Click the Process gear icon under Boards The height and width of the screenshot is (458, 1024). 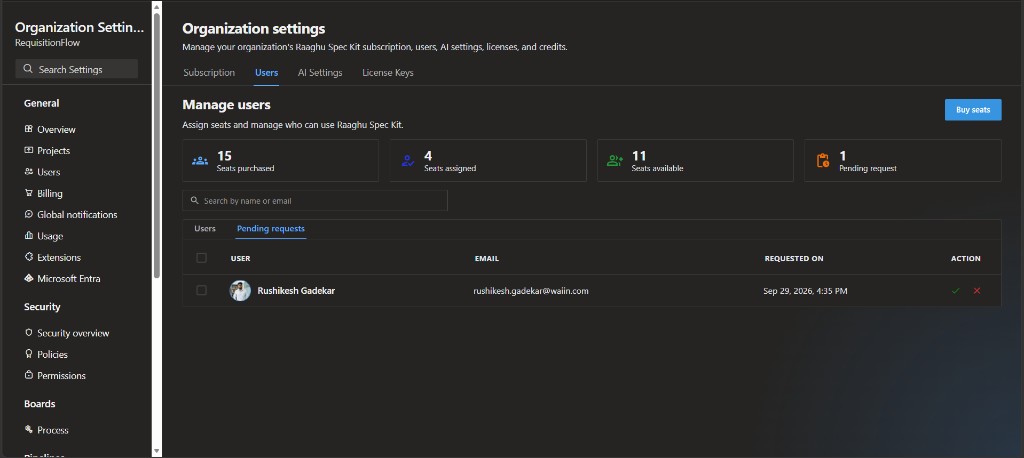tap(29, 430)
